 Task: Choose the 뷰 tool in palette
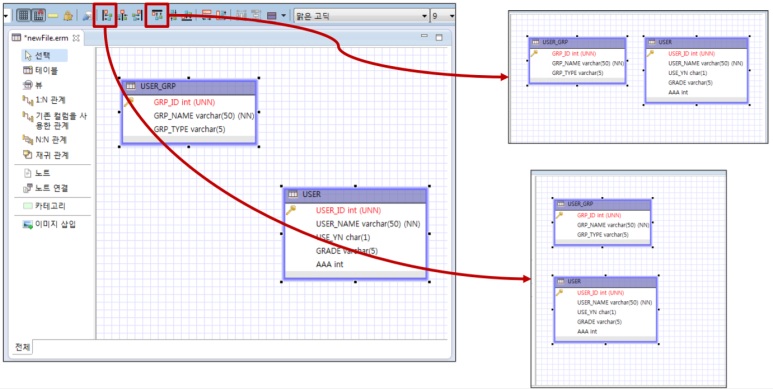tap(34, 85)
